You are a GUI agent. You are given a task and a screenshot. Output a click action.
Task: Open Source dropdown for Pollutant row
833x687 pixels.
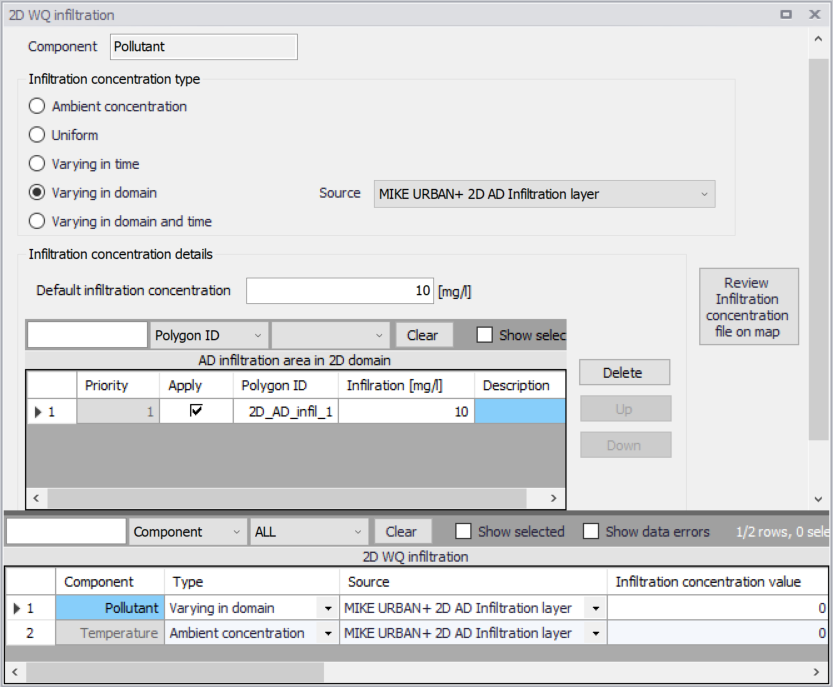pos(596,608)
